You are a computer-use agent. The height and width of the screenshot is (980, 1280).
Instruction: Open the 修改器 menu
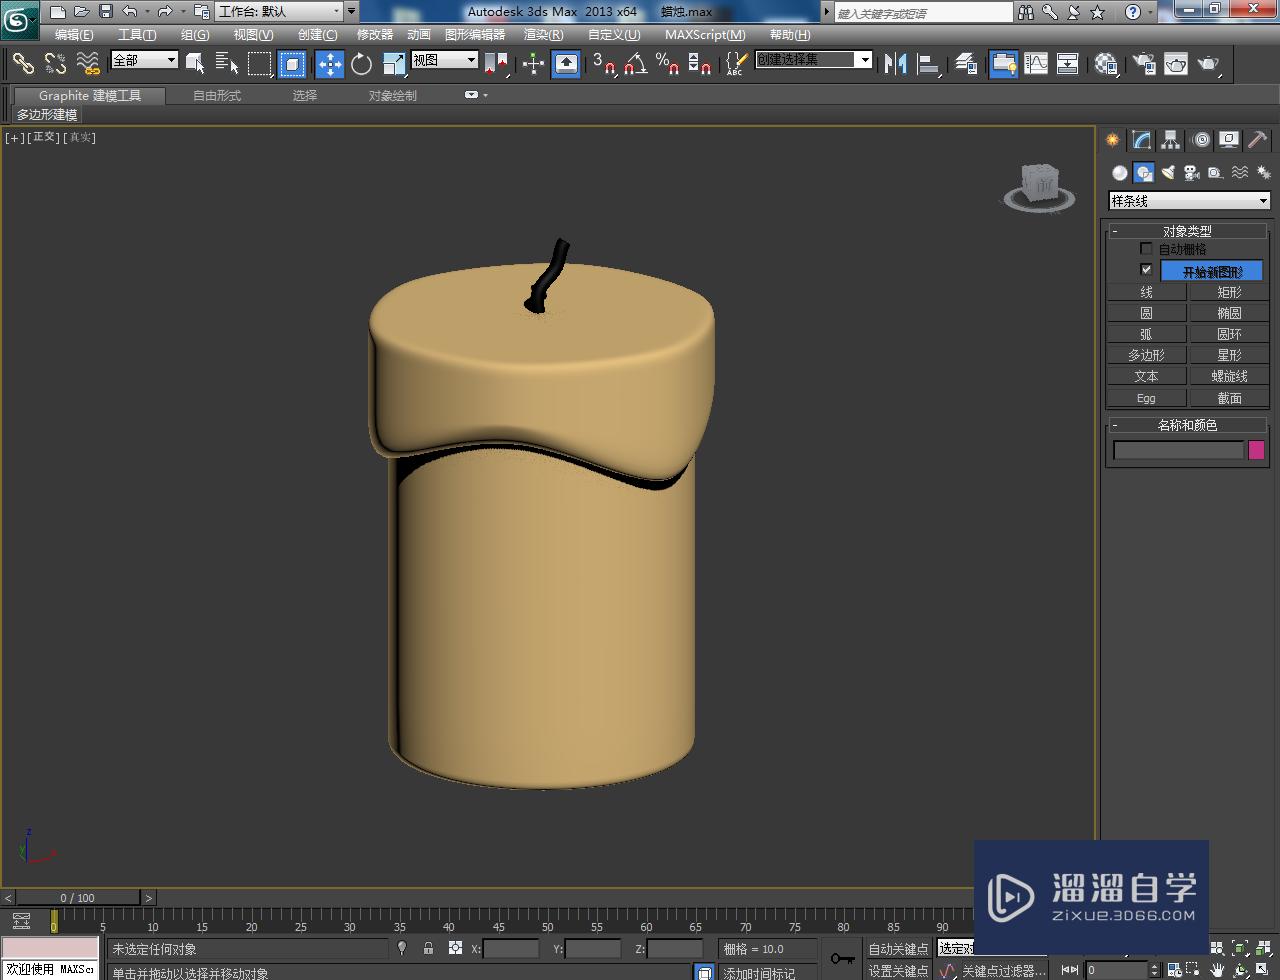(375, 34)
